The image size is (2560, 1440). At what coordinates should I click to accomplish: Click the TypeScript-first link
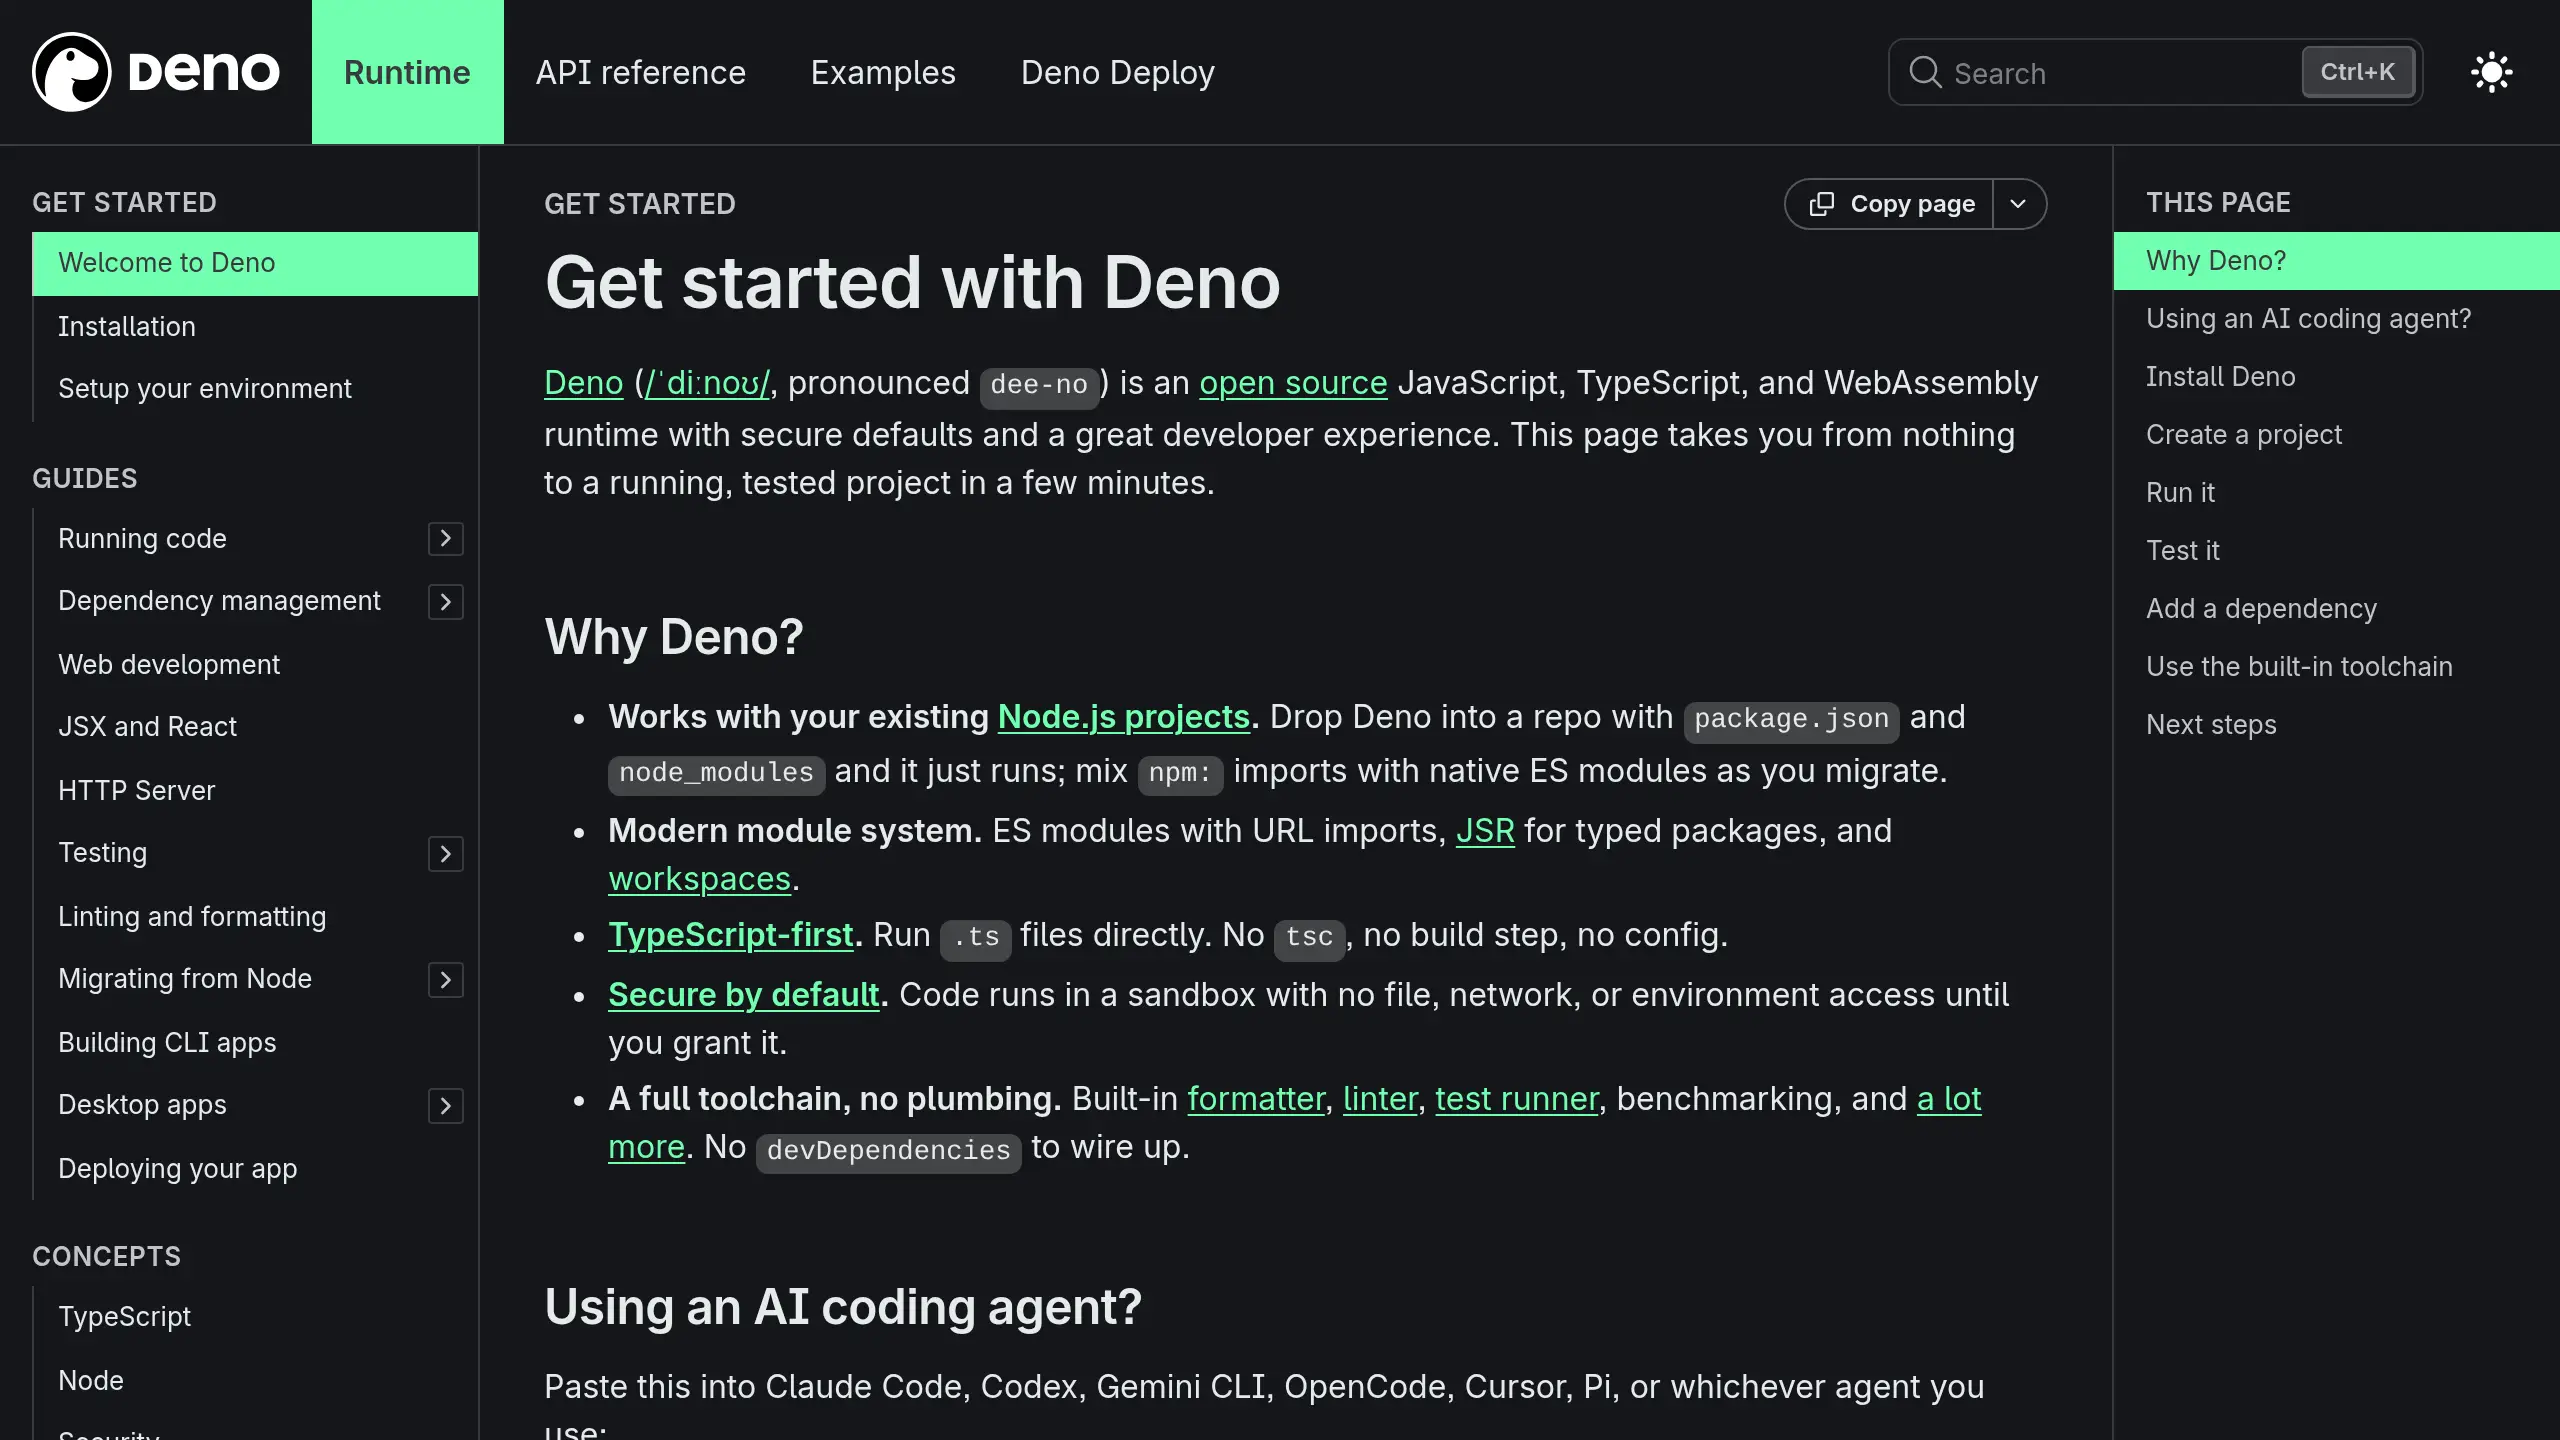click(x=731, y=935)
